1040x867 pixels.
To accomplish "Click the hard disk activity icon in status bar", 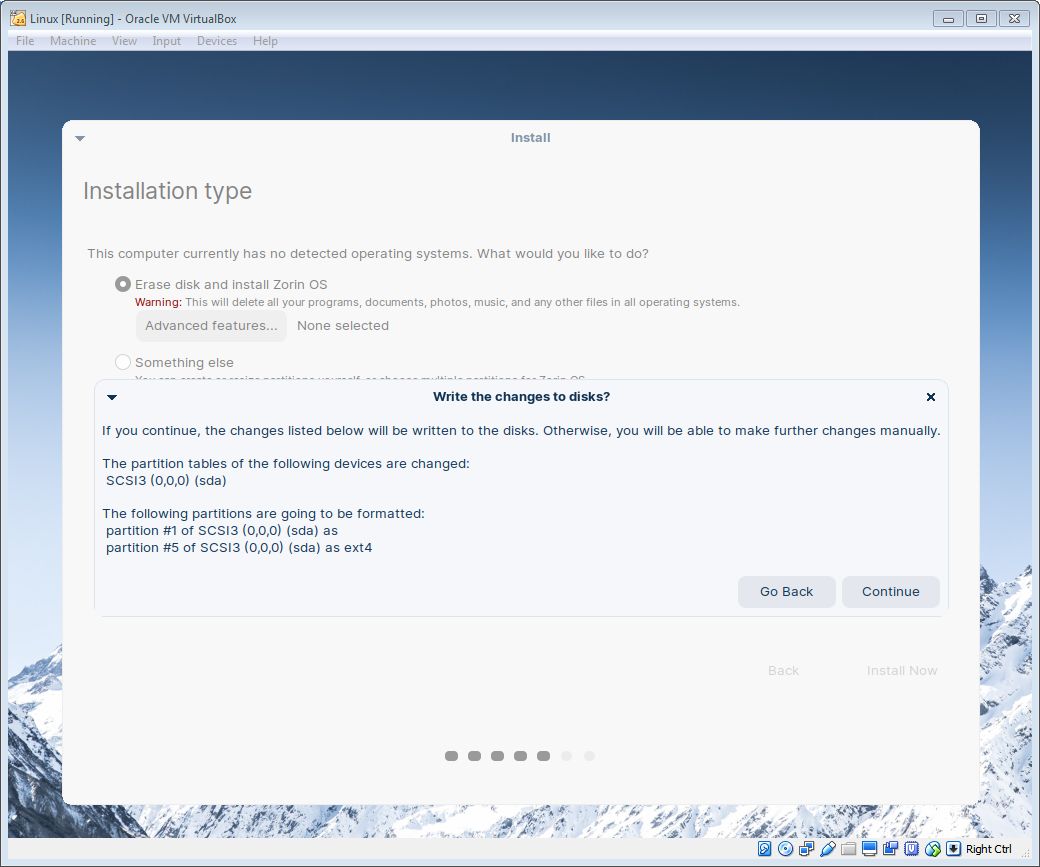I will coord(764,848).
